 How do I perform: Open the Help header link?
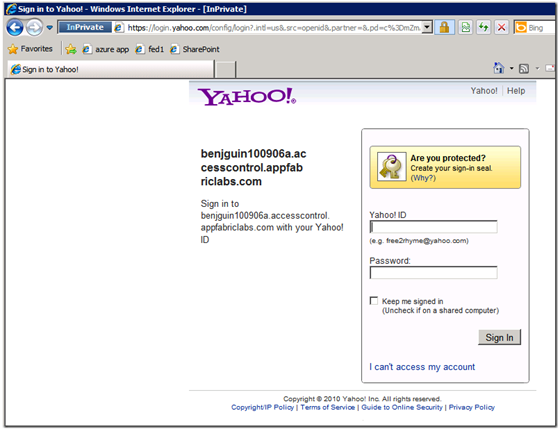[516, 91]
